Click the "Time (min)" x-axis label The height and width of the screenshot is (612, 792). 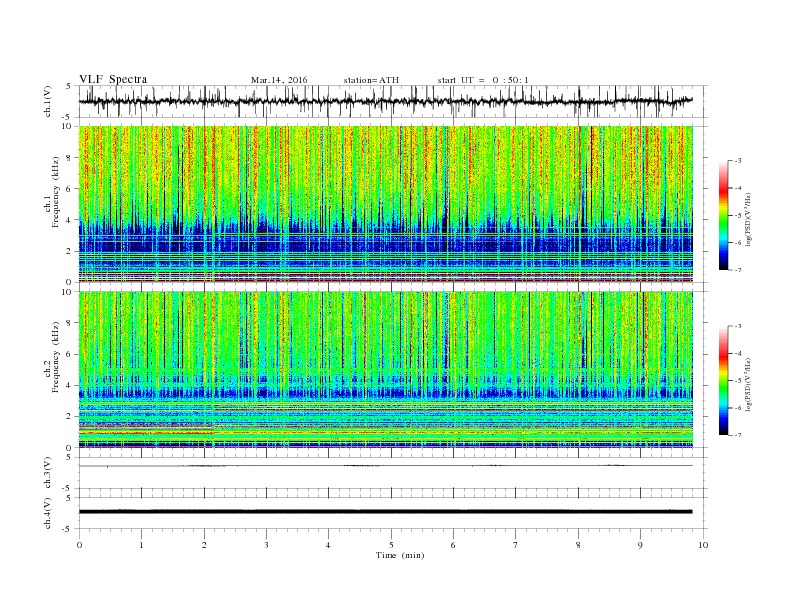(400, 555)
